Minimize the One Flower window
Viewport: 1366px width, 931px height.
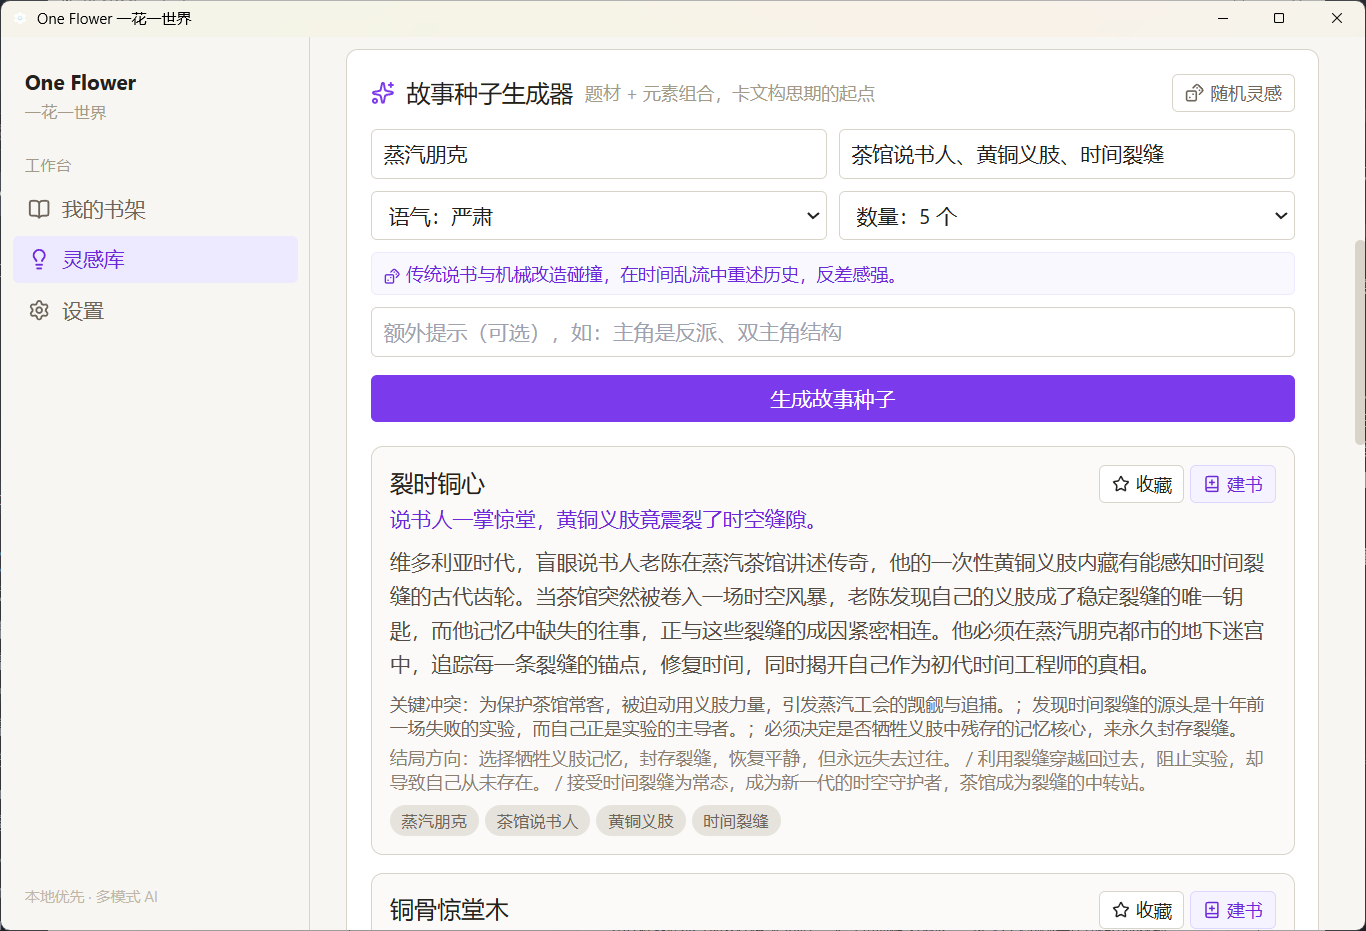1223,18
